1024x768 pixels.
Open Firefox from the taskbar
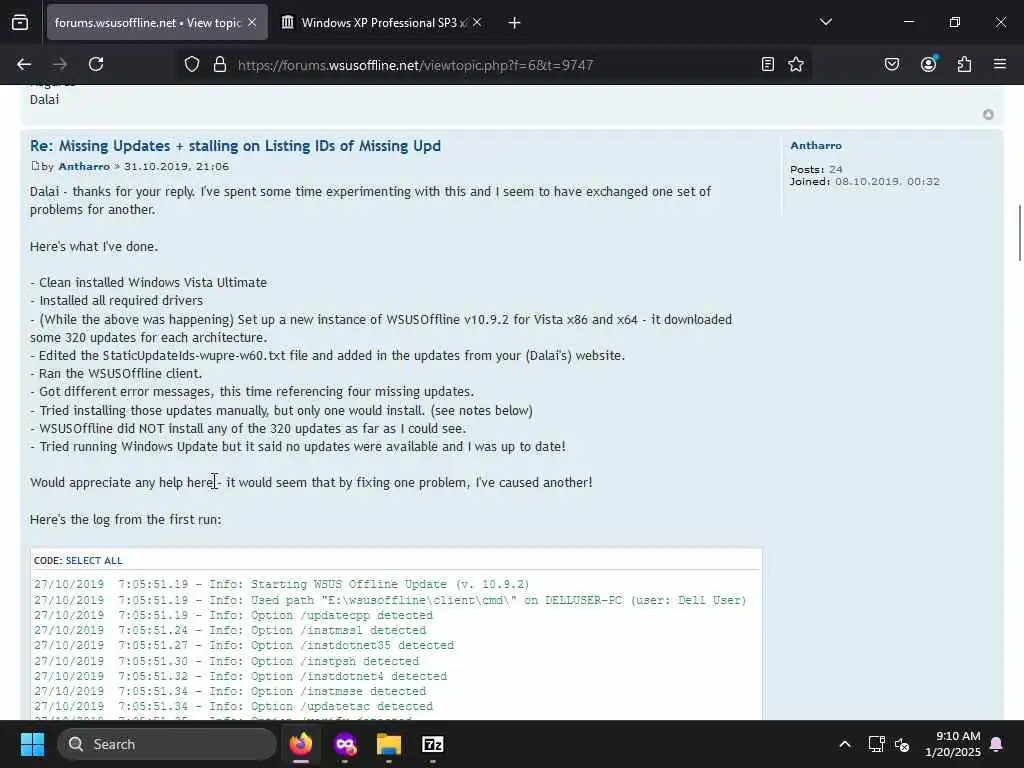301,744
